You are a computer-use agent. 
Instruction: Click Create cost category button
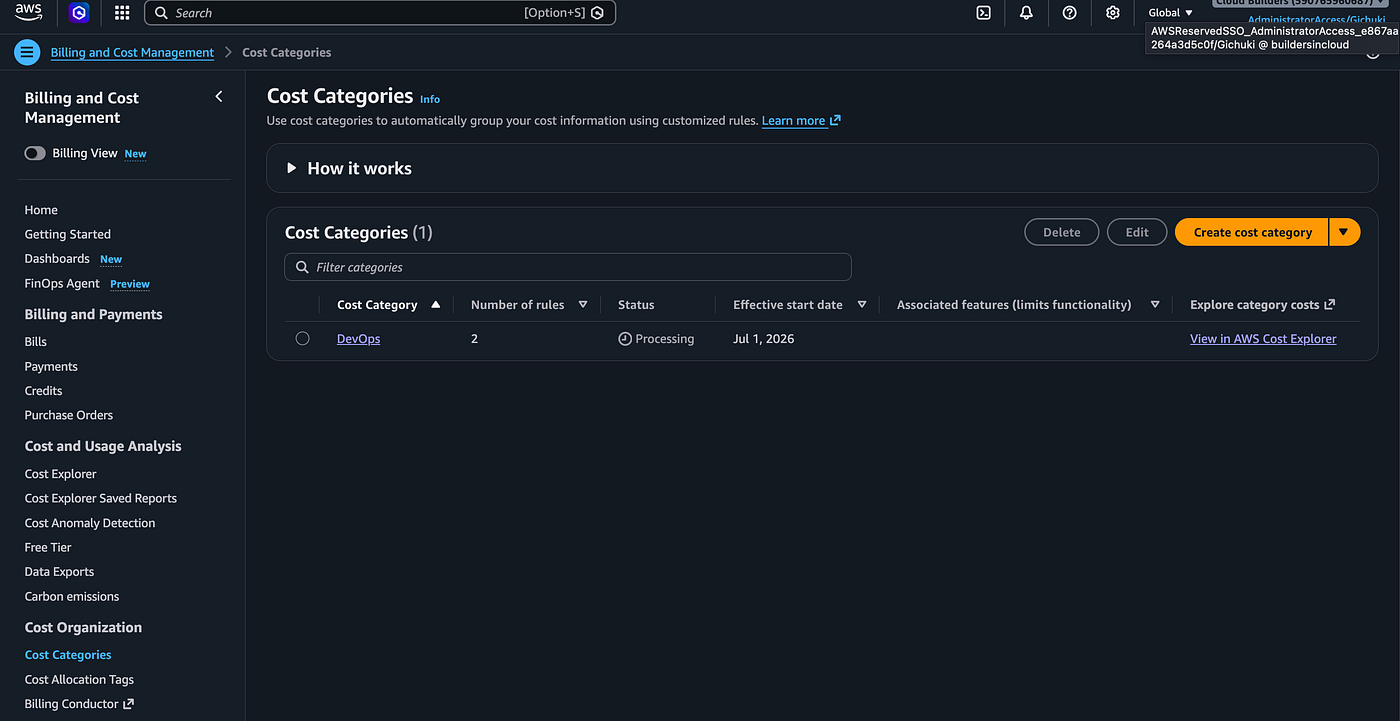(x=1252, y=232)
